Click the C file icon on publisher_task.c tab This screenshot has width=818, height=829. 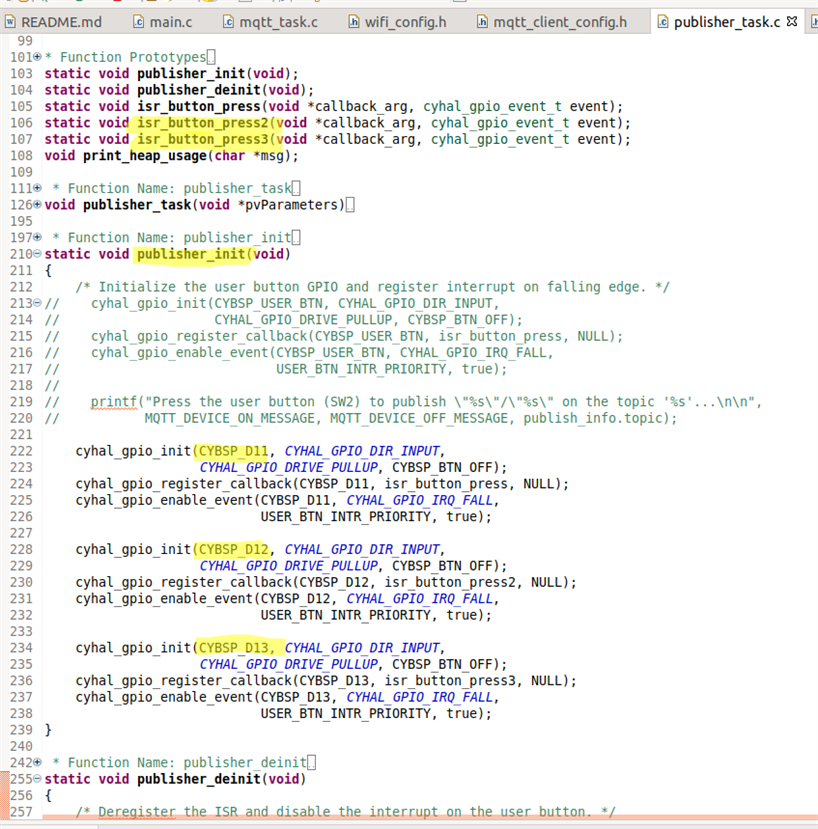[x=663, y=22]
